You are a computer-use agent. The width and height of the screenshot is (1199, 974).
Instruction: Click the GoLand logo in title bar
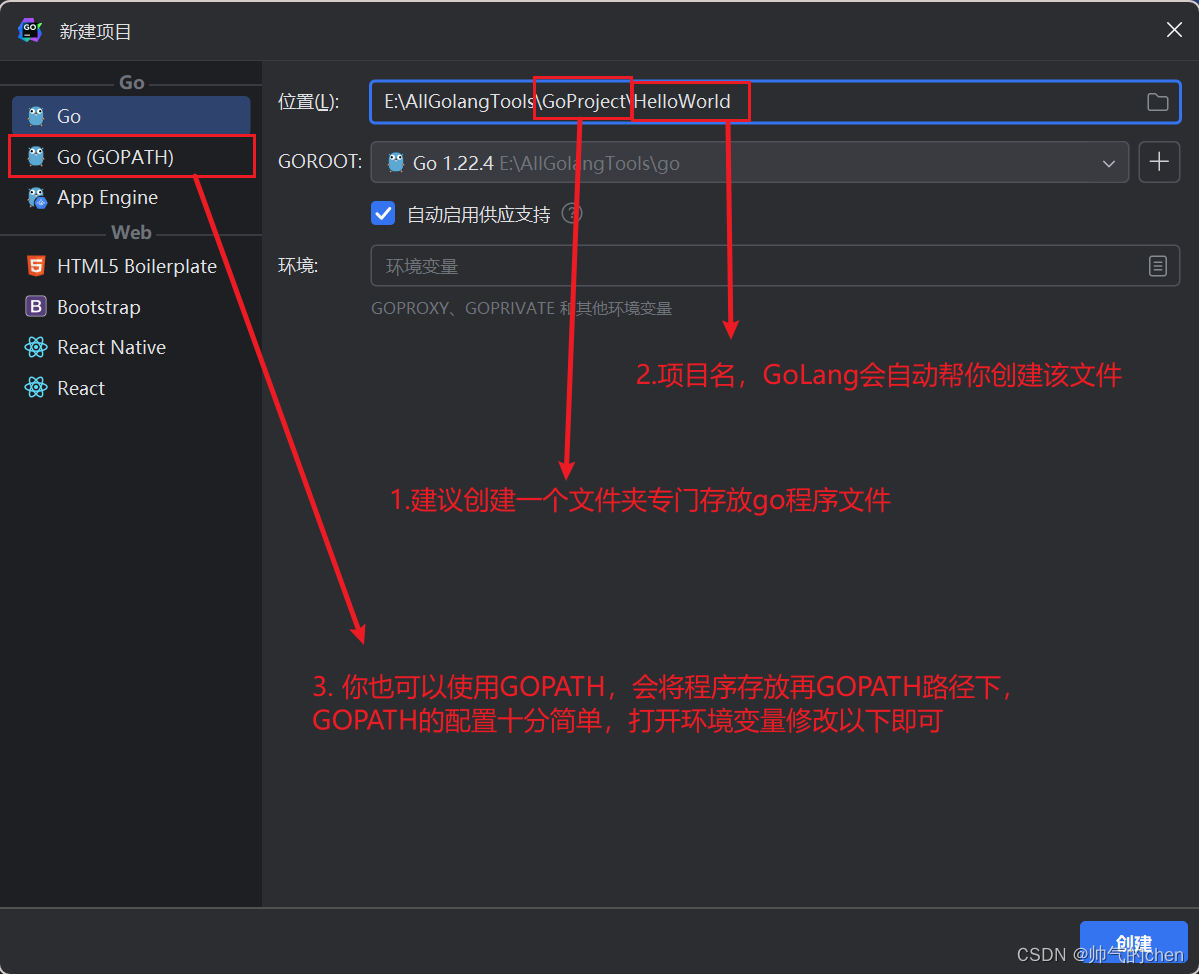coord(30,31)
